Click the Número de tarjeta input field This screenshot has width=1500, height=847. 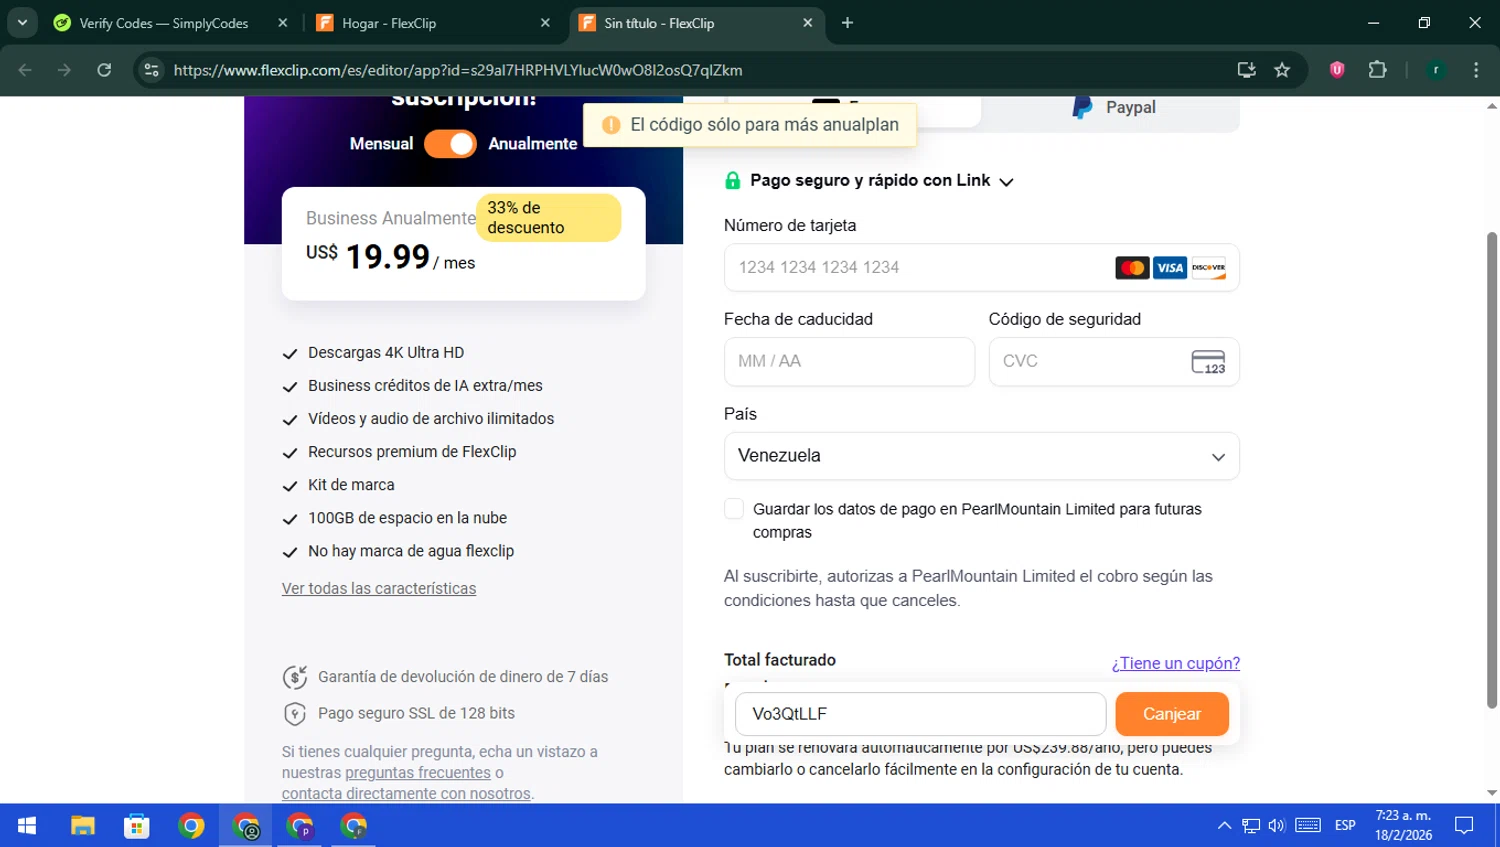tap(981, 267)
